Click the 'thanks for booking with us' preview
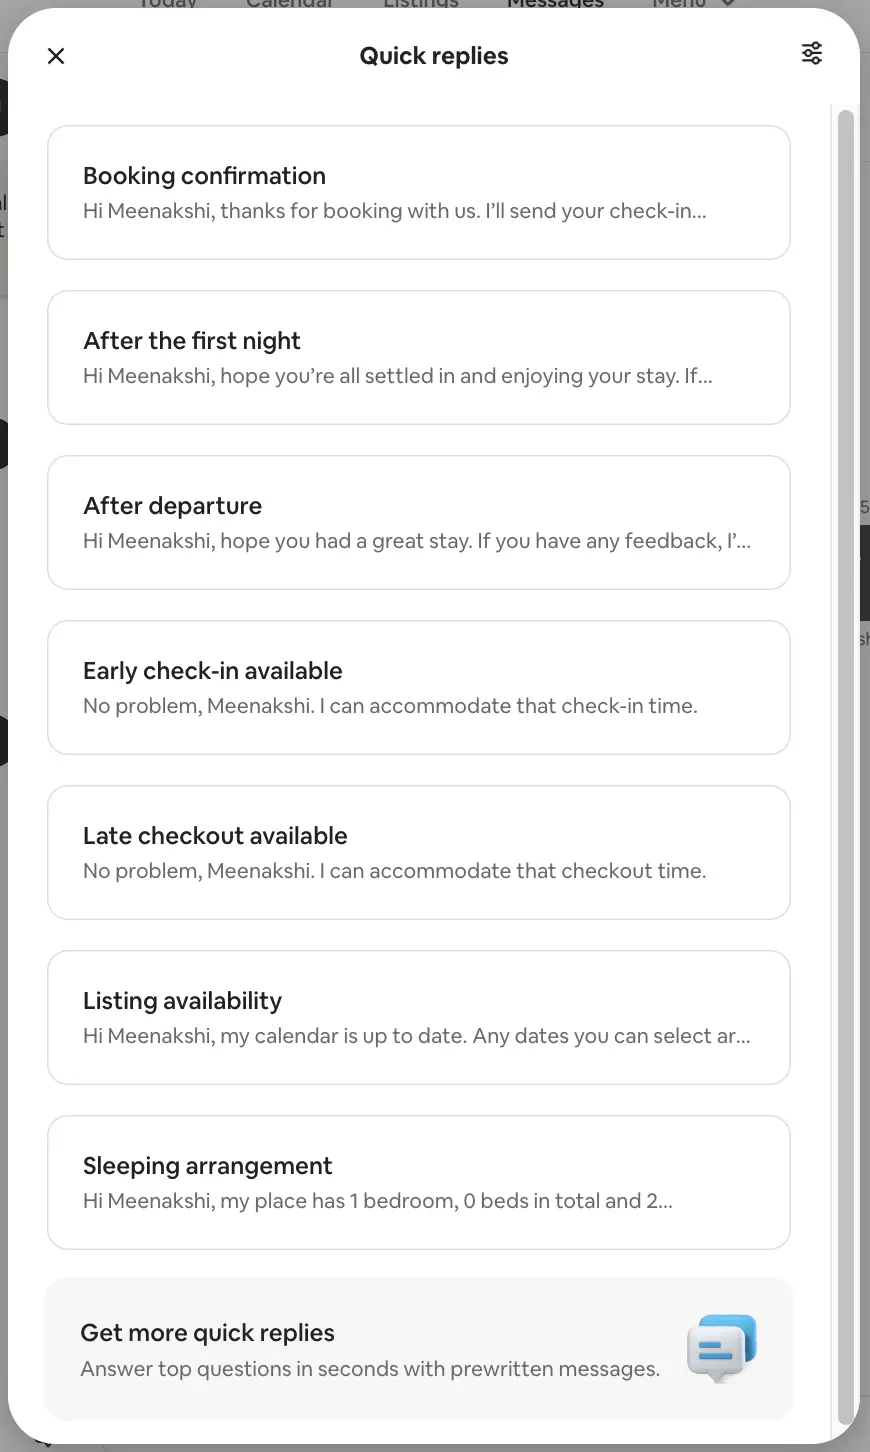The image size is (870, 1452). click(x=394, y=211)
